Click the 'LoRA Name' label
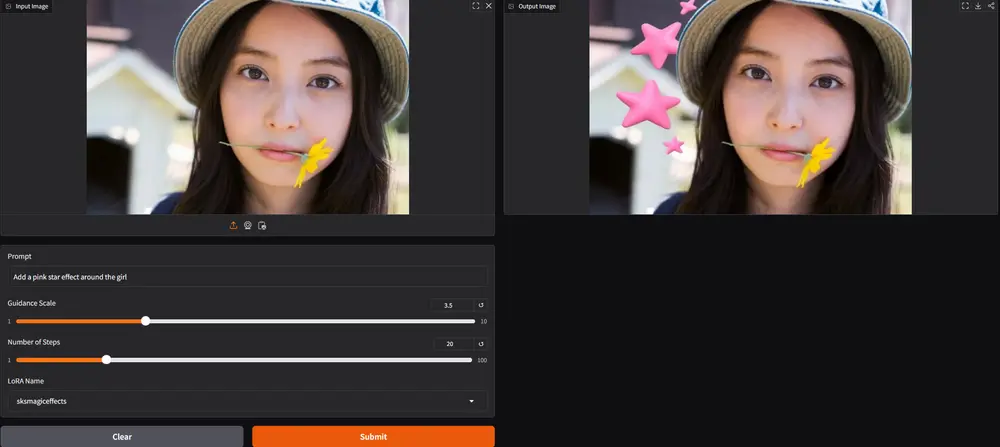1000x447 pixels. [26, 381]
